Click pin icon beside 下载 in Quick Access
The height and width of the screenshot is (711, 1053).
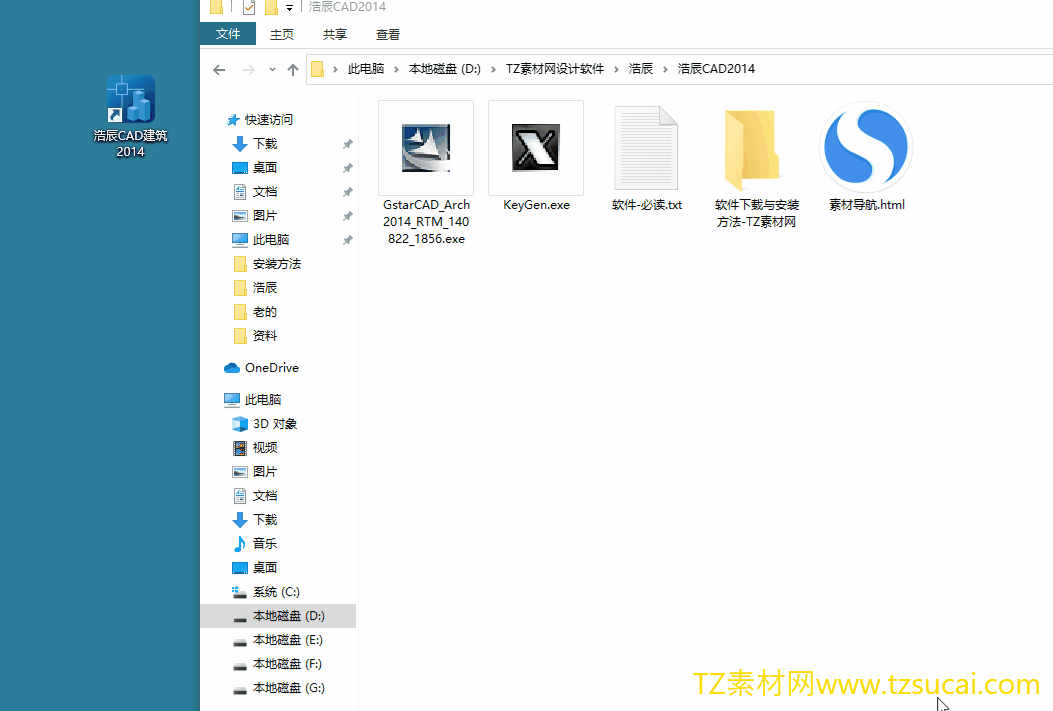tap(347, 144)
